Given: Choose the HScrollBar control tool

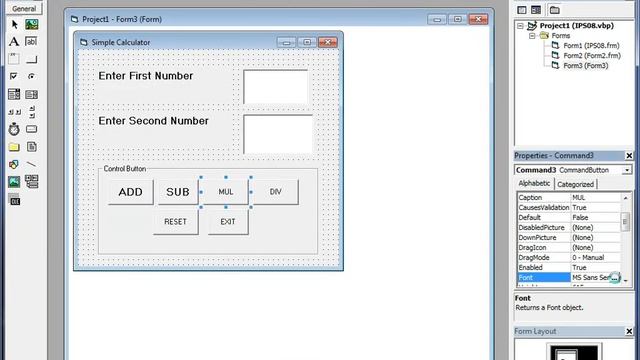Looking at the screenshot, I should pos(14,111).
